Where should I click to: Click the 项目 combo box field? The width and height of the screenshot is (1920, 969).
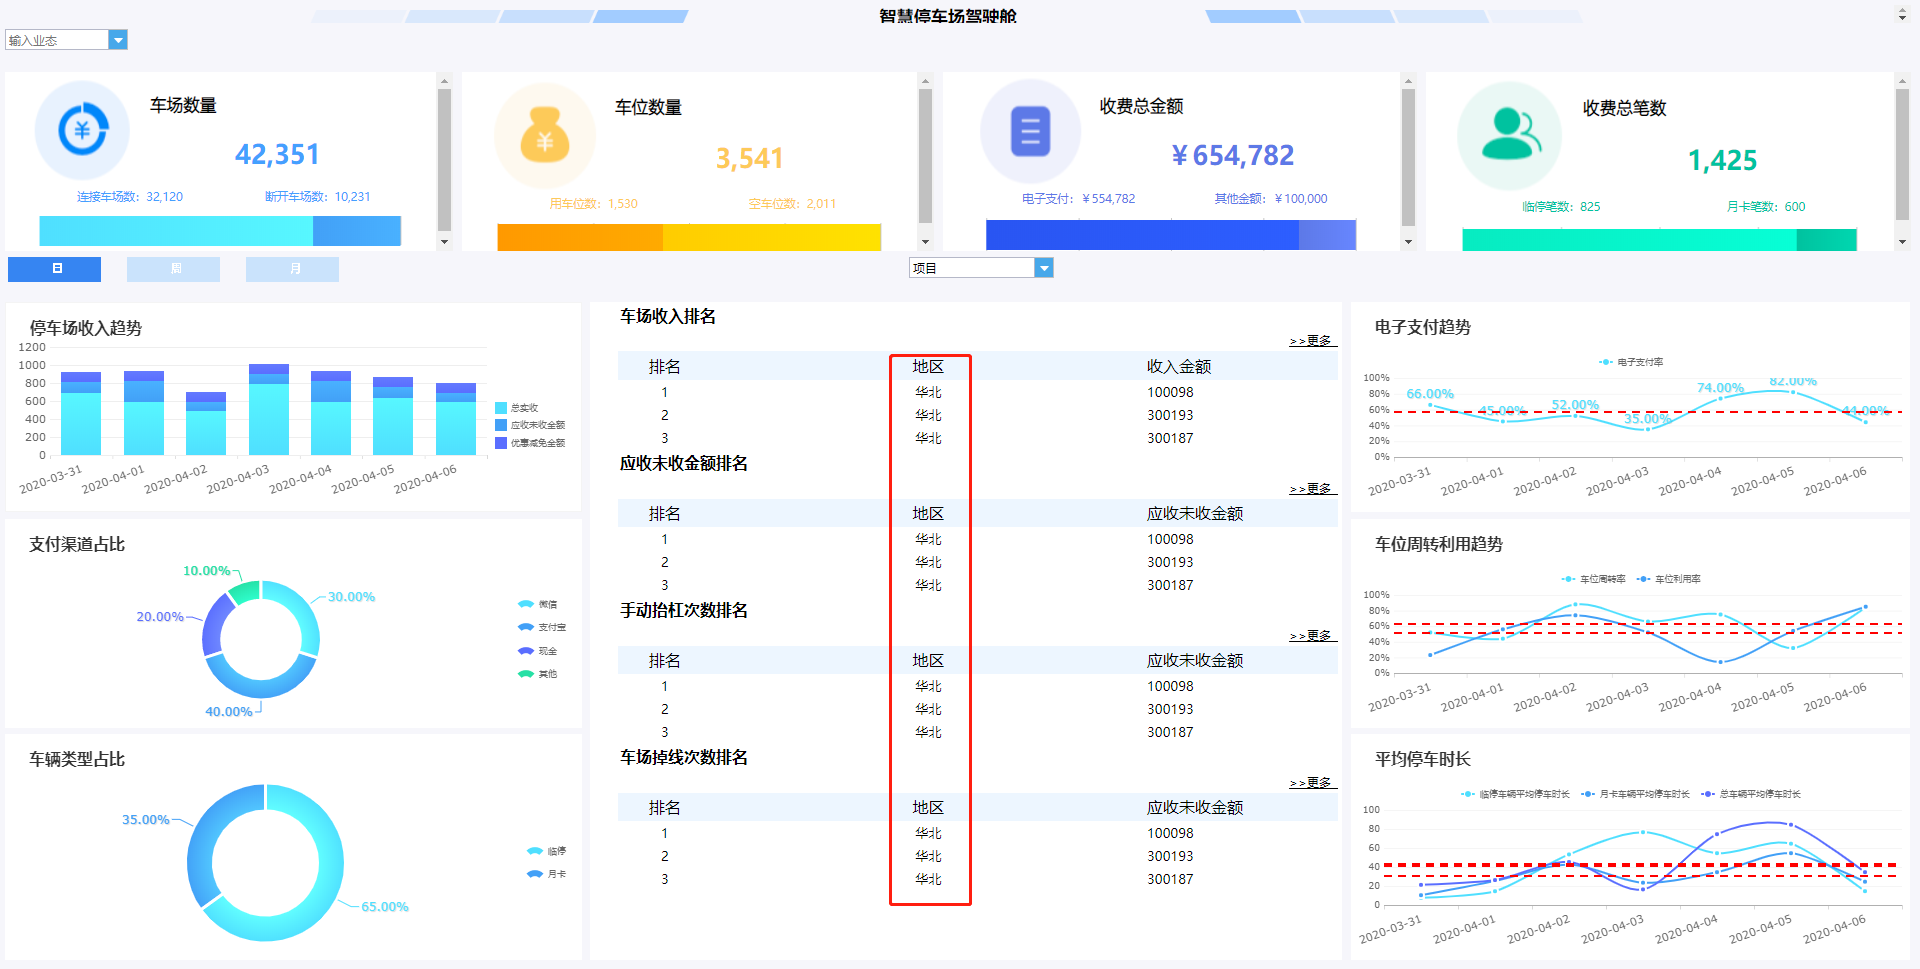click(x=972, y=268)
